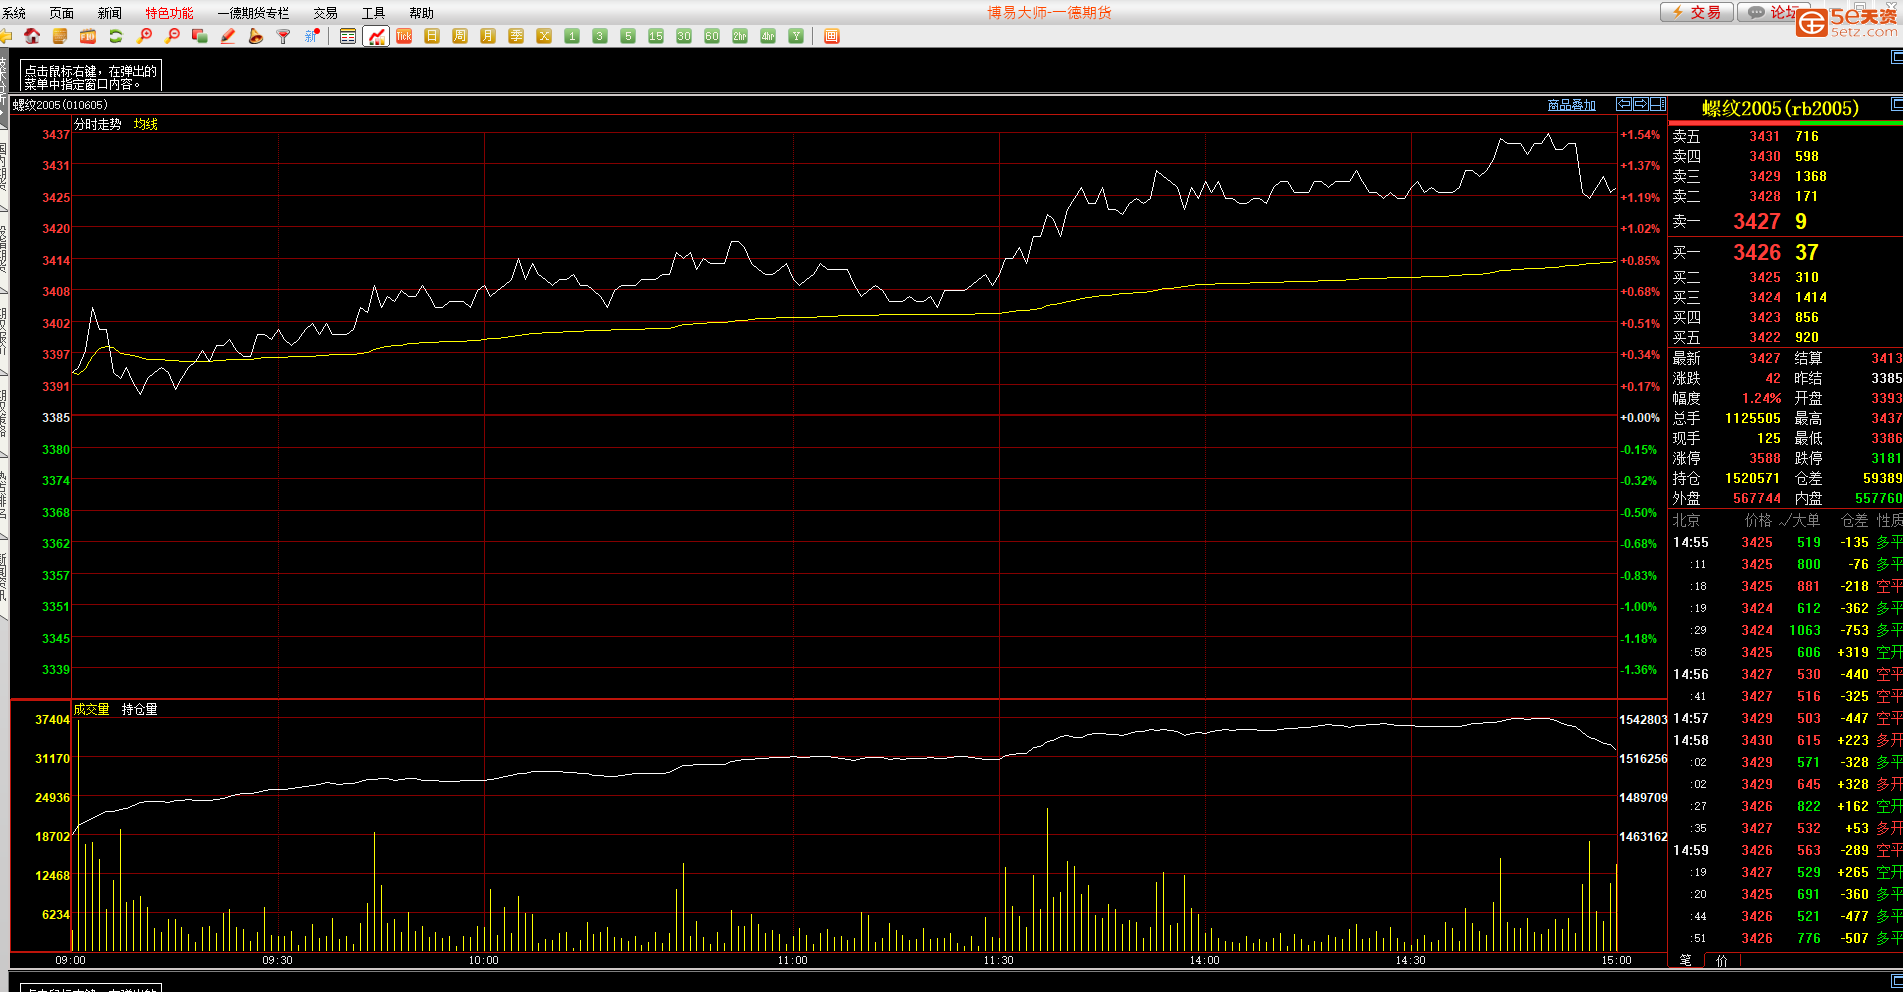Click the right arrow panel button
This screenshot has height=992, width=1903.
pyautogui.click(x=1640, y=104)
